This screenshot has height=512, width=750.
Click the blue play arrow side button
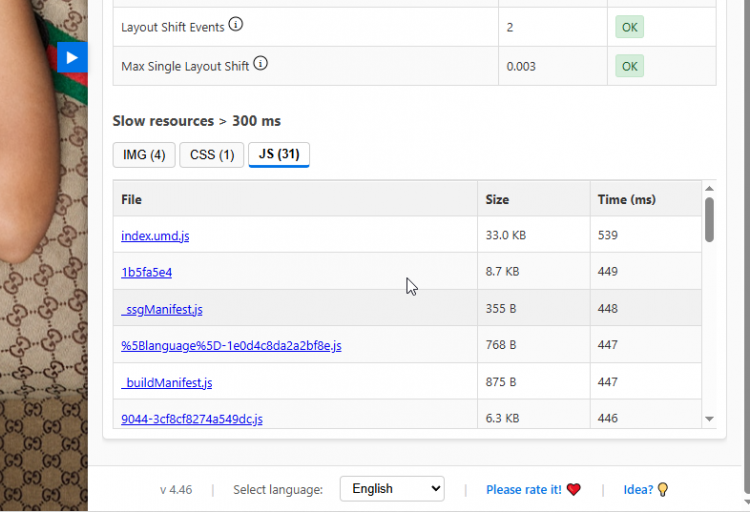click(x=72, y=58)
